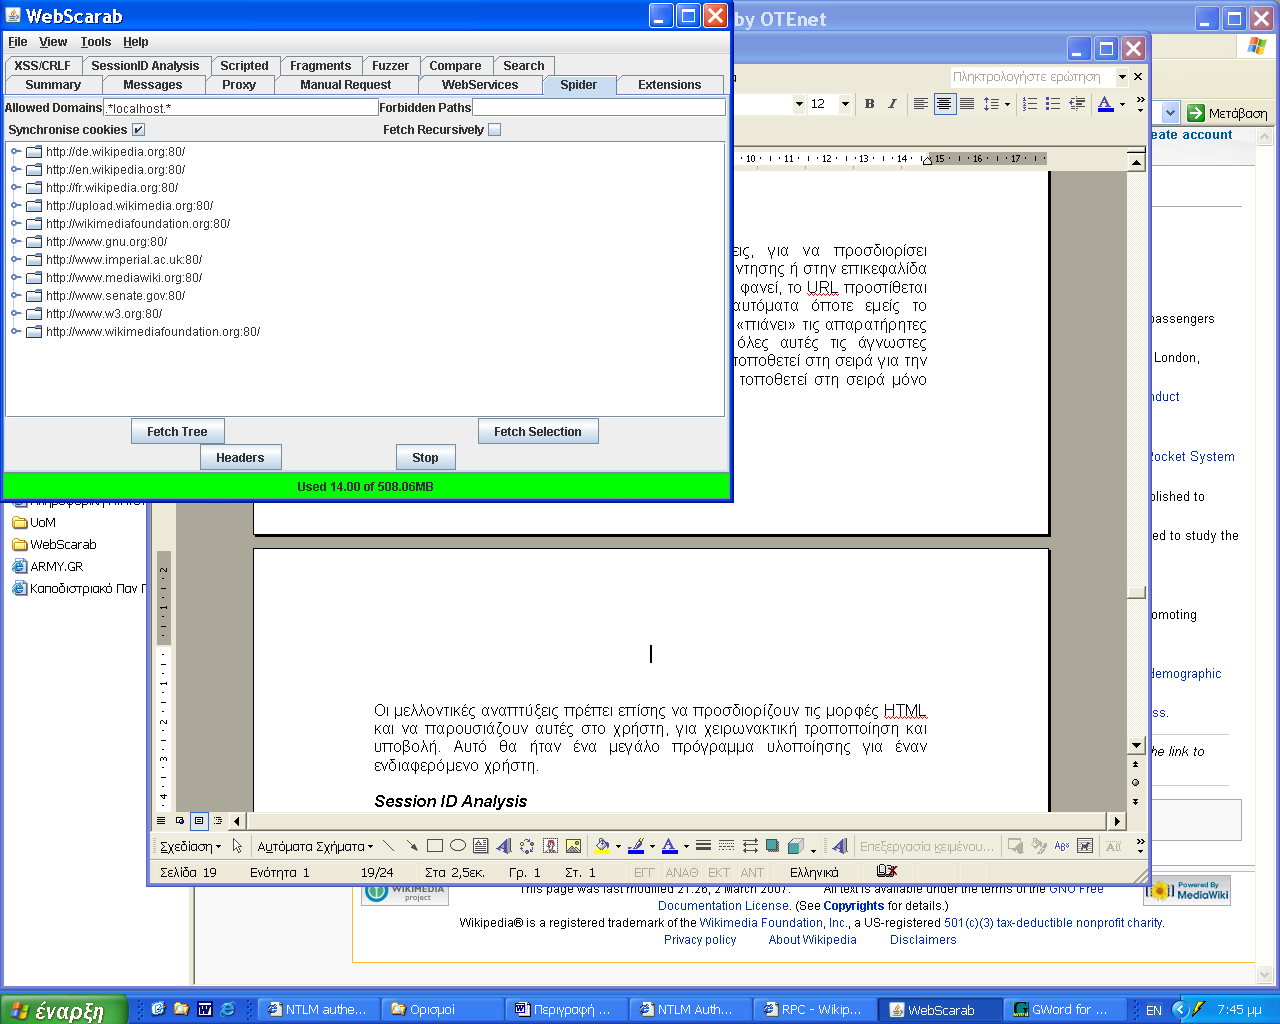Image resolution: width=1280 pixels, height=1024 pixels.
Task: Open WebScarab File menu
Action: pyautogui.click(x=18, y=42)
